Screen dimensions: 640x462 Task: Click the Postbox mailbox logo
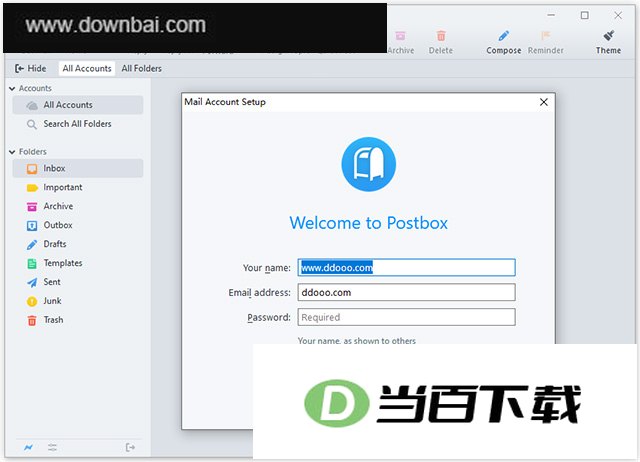click(x=369, y=164)
